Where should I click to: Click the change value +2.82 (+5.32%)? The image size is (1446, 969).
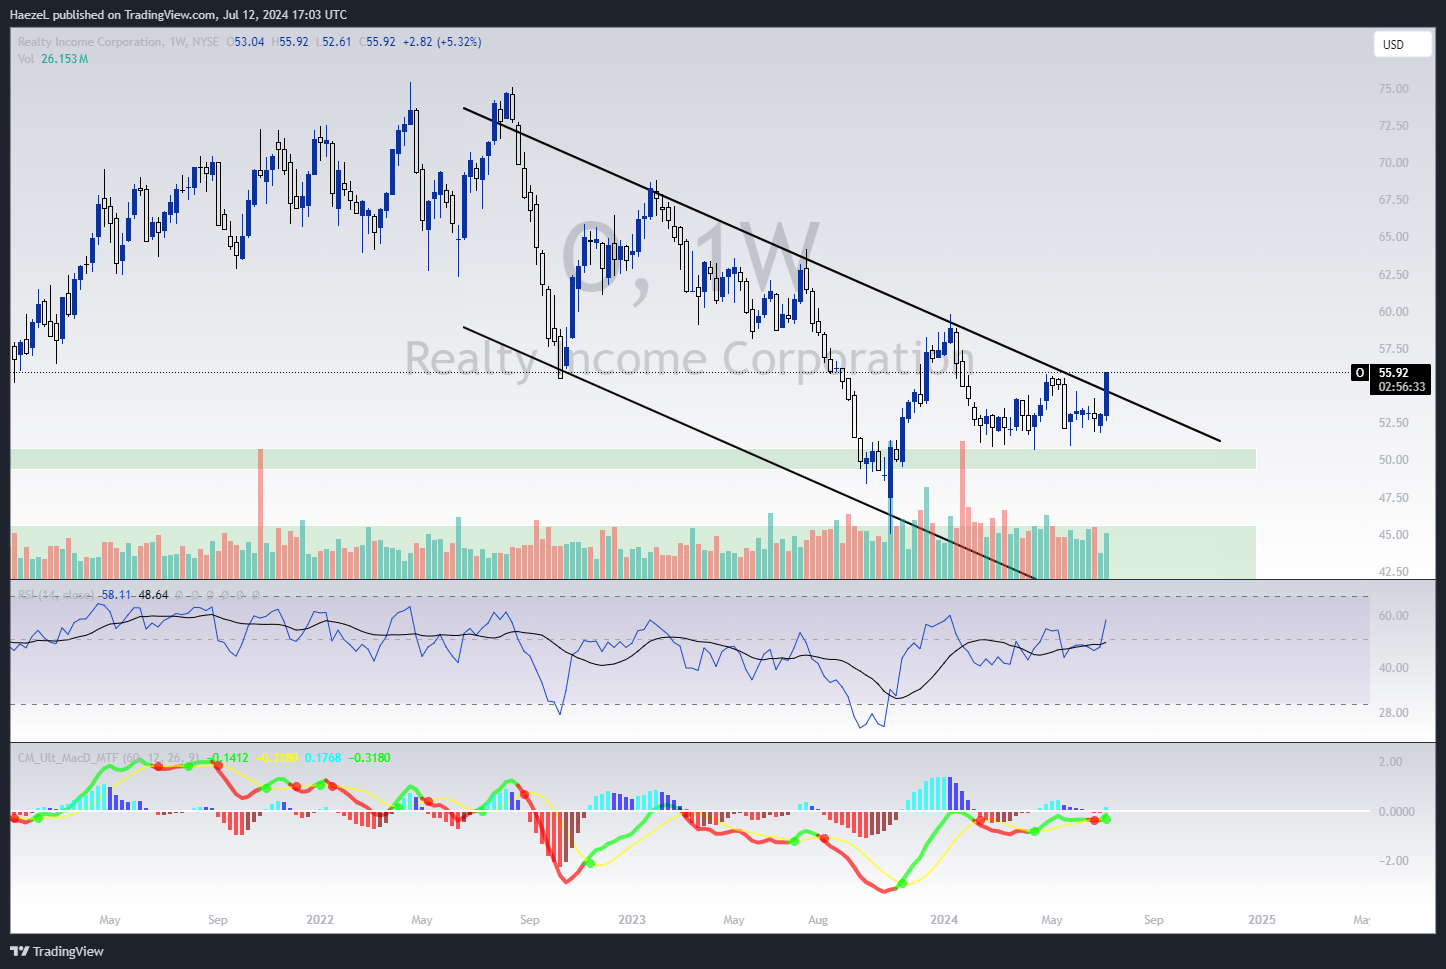pyautogui.click(x=442, y=42)
